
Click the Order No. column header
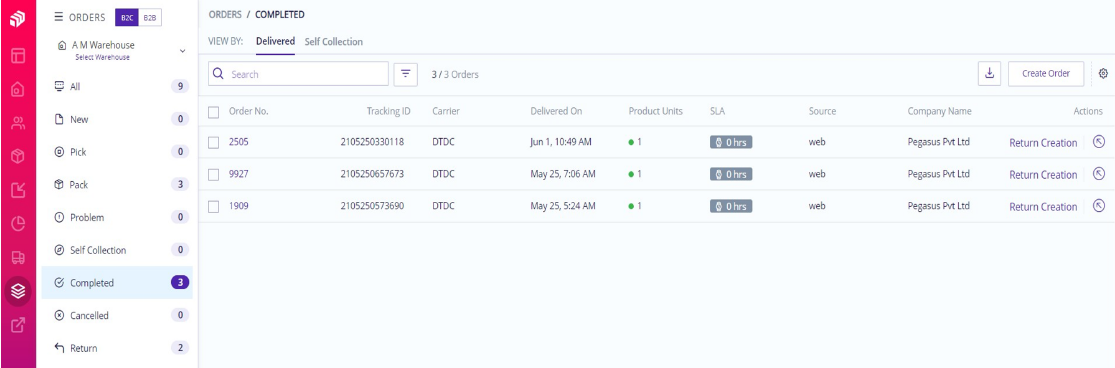click(x=249, y=112)
